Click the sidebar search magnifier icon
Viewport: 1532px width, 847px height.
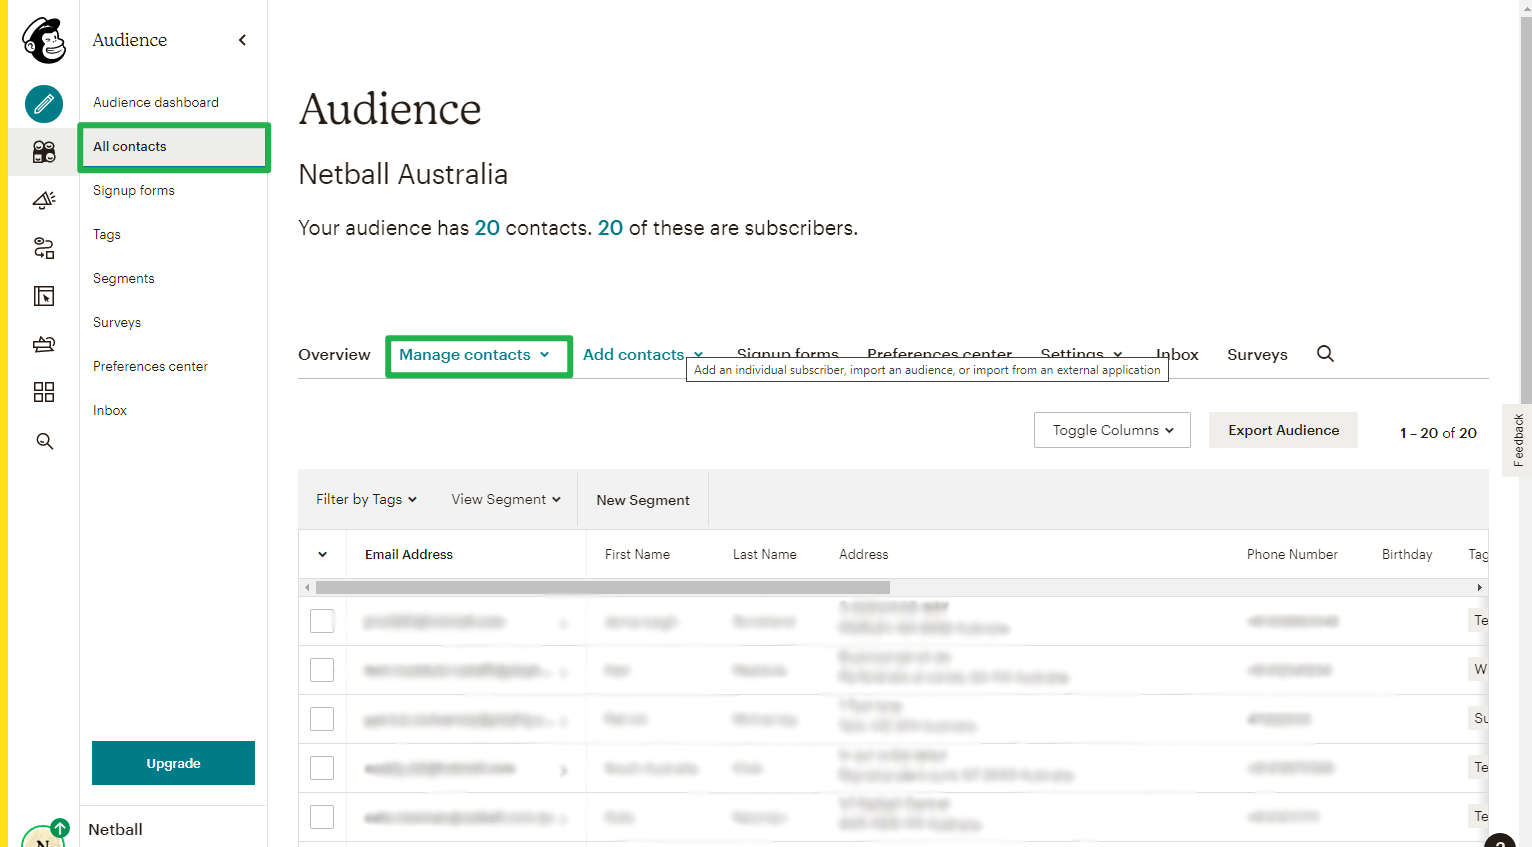(44, 441)
